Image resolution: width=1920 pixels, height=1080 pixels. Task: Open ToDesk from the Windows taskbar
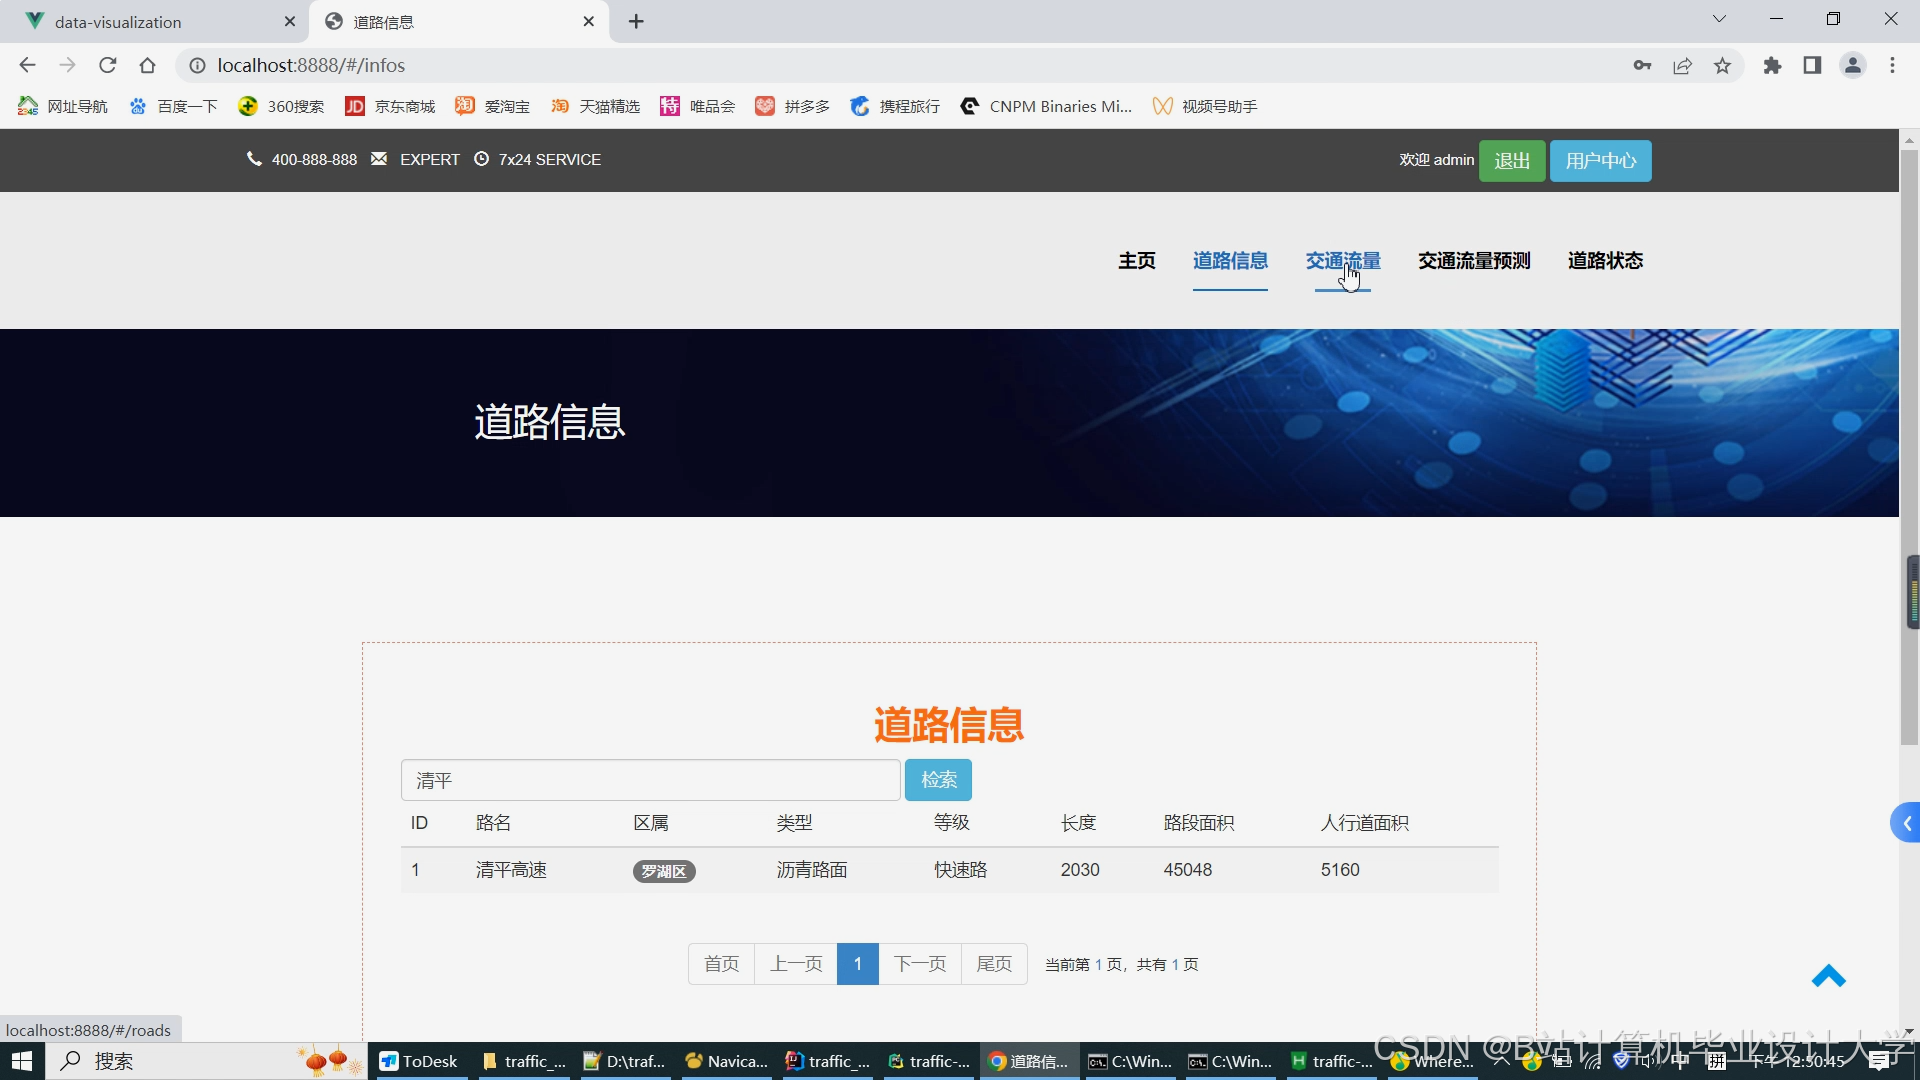[419, 1061]
